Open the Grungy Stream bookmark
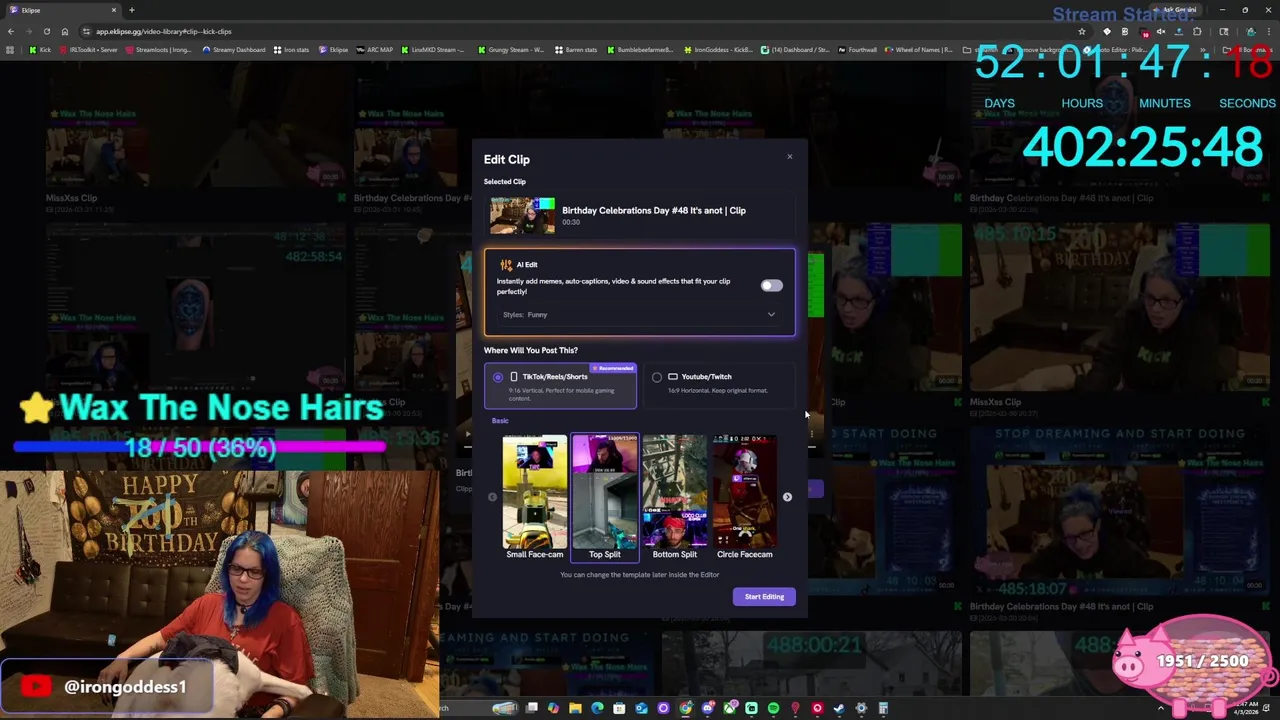The image size is (1280, 720). point(511,50)
